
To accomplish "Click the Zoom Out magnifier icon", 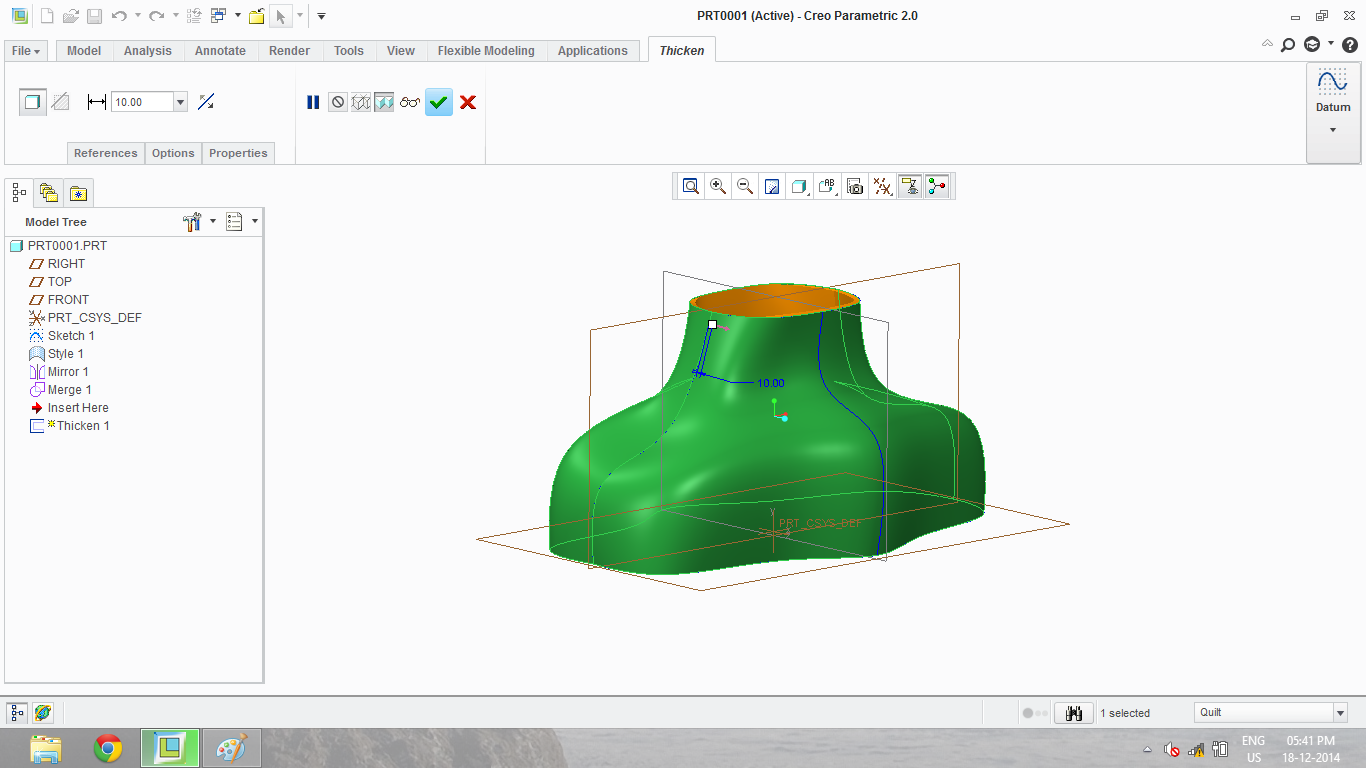I will click(x=744, y=186).
